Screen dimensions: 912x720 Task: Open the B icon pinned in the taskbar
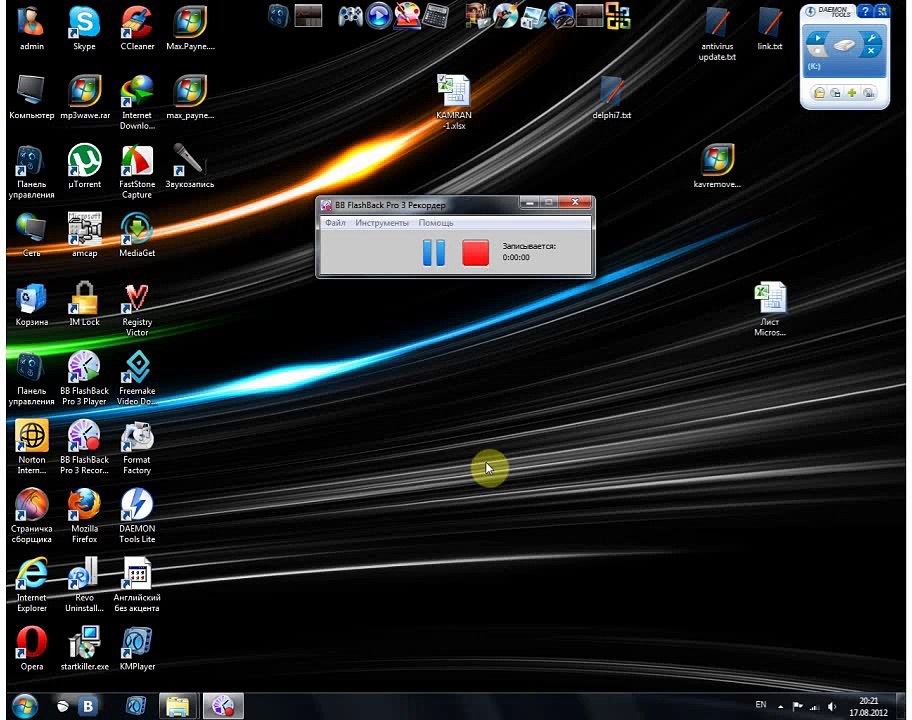[x=88, y=706]
